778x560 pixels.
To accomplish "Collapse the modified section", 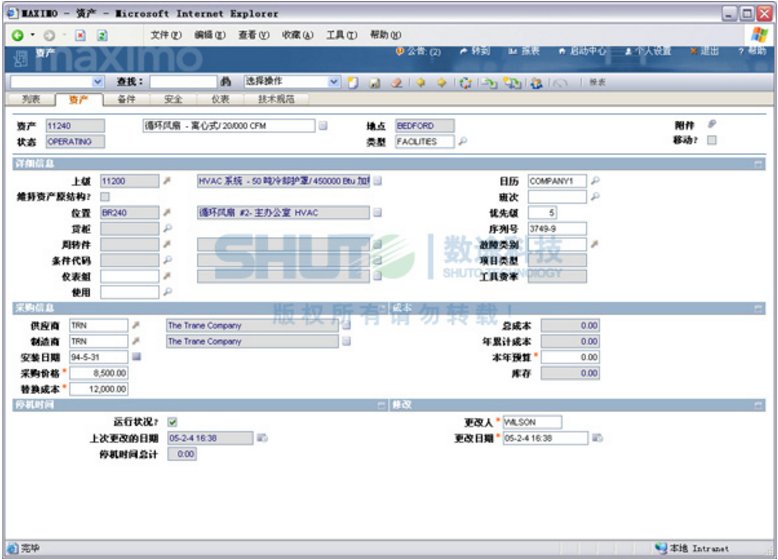I will tap(758, 405).
